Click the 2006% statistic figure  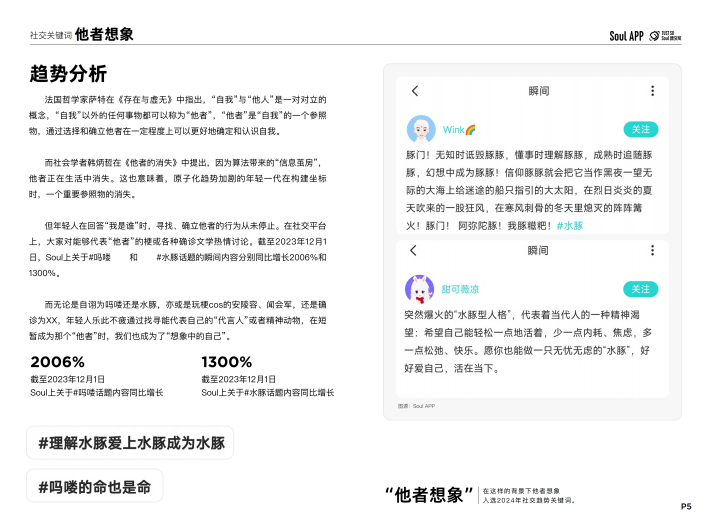(x=58, y=362)
